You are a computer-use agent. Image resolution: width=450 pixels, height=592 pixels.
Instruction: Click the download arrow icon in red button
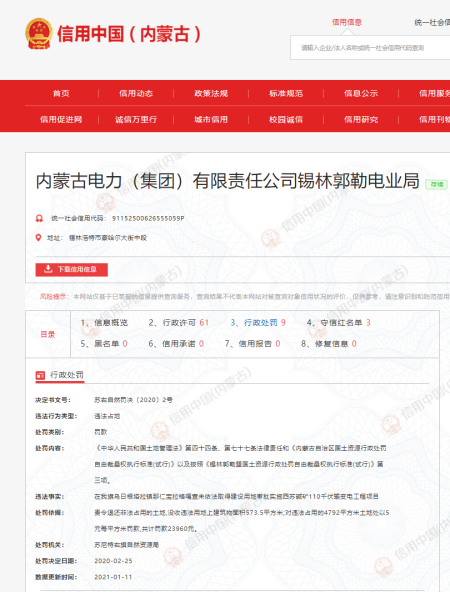[48, 269]
